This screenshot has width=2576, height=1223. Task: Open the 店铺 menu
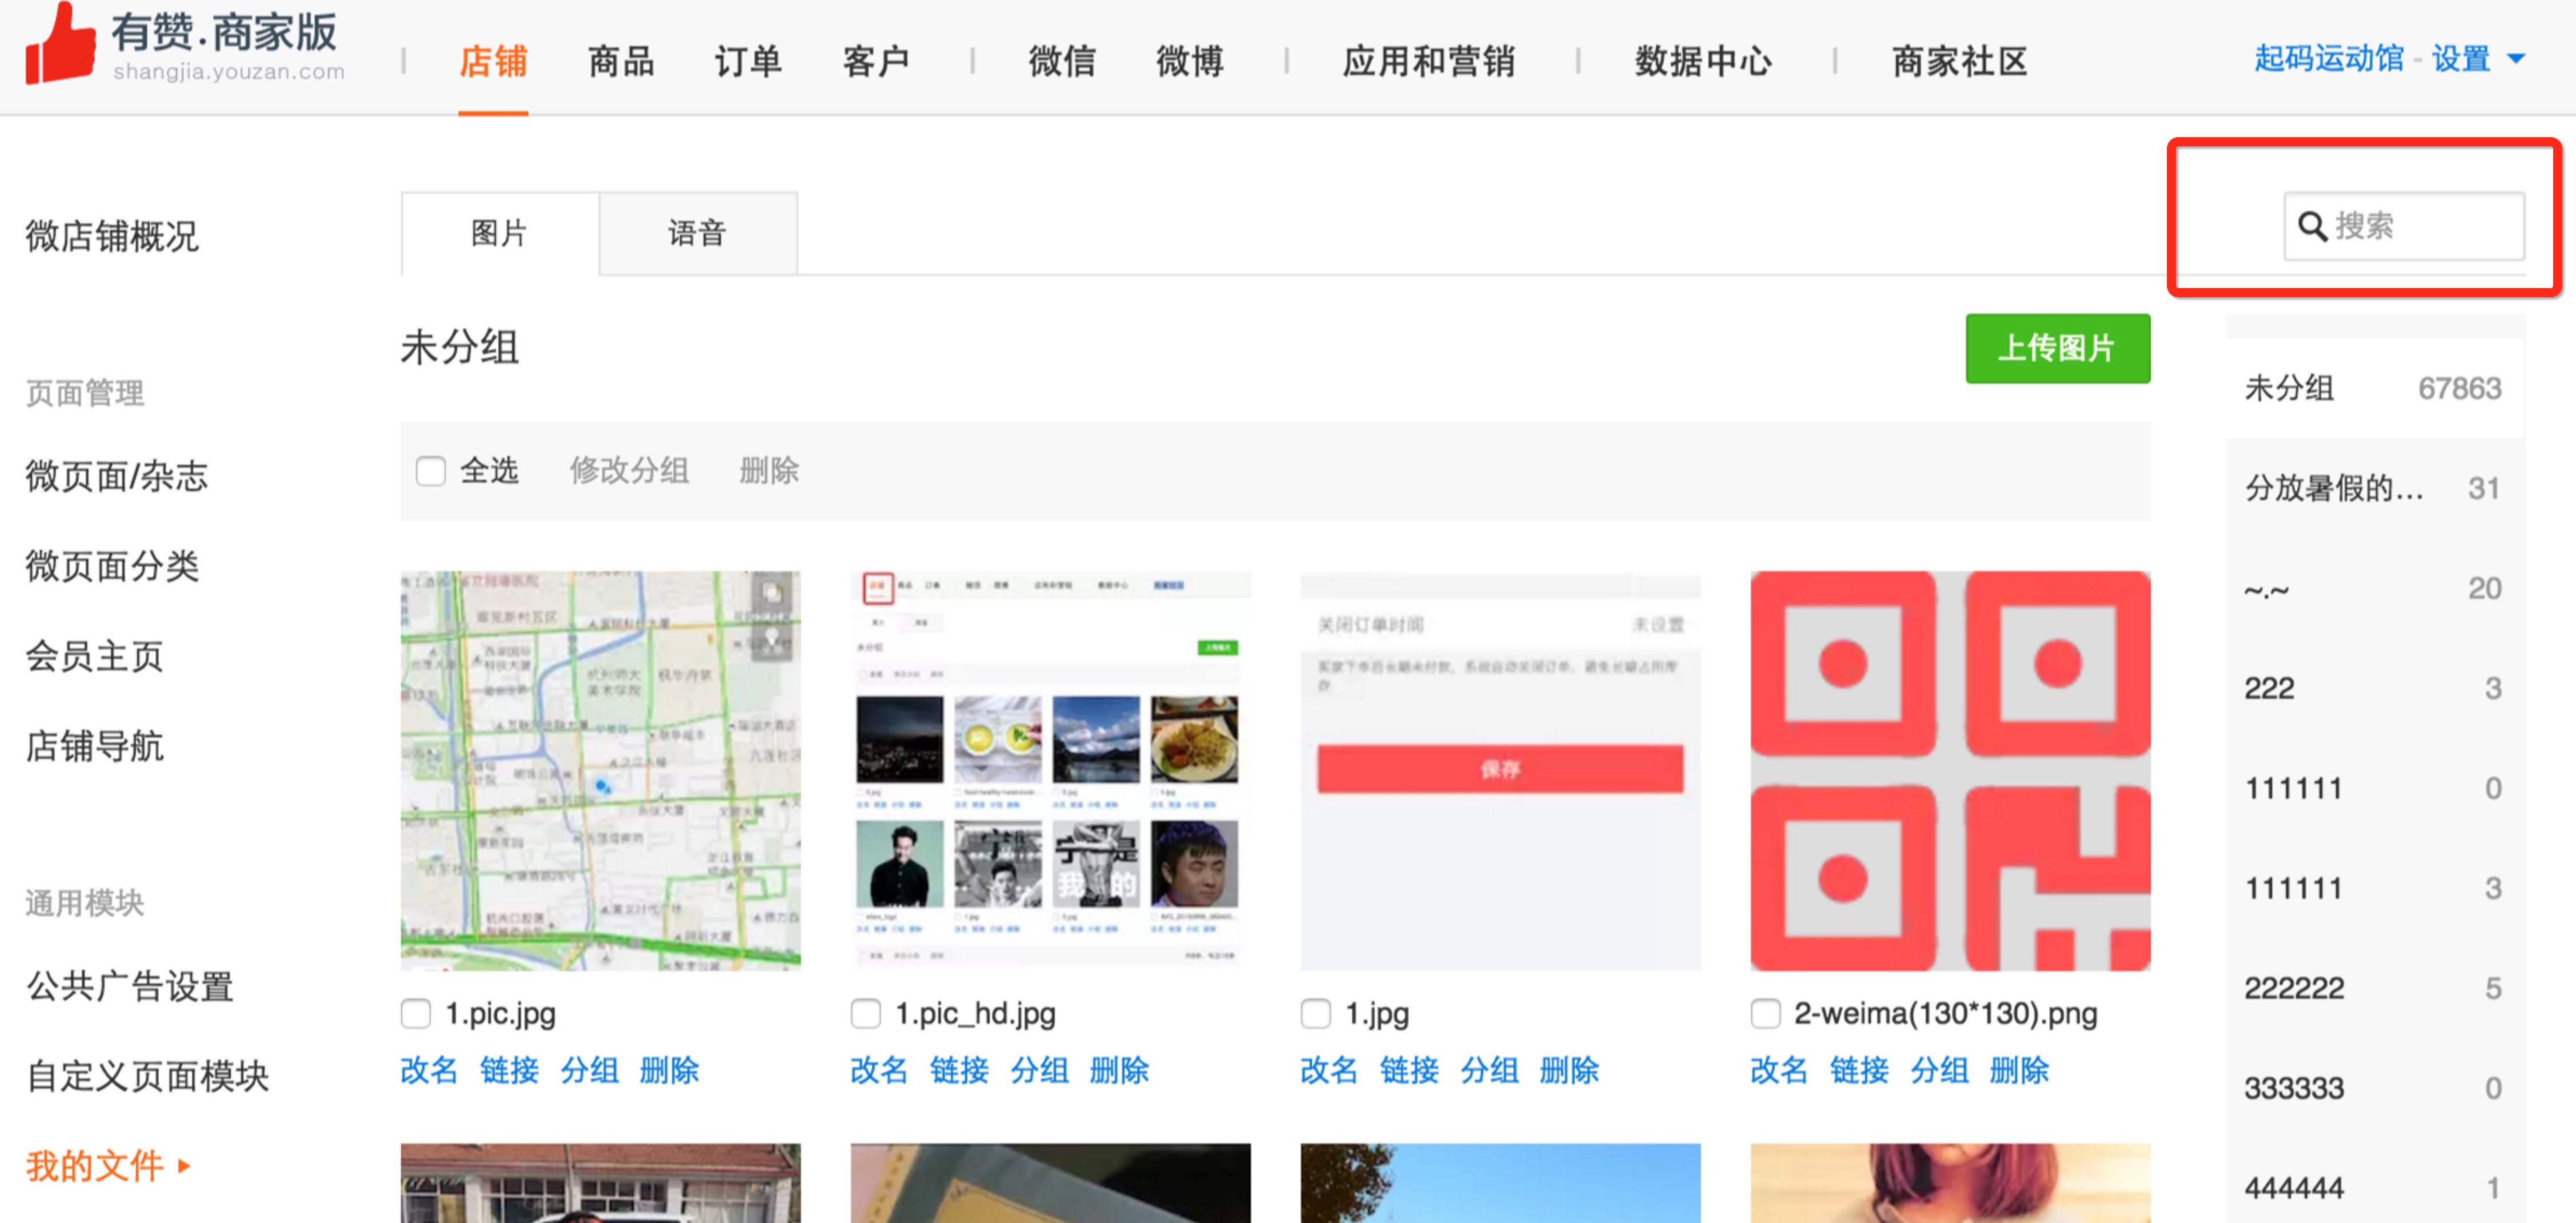[493, 62]
